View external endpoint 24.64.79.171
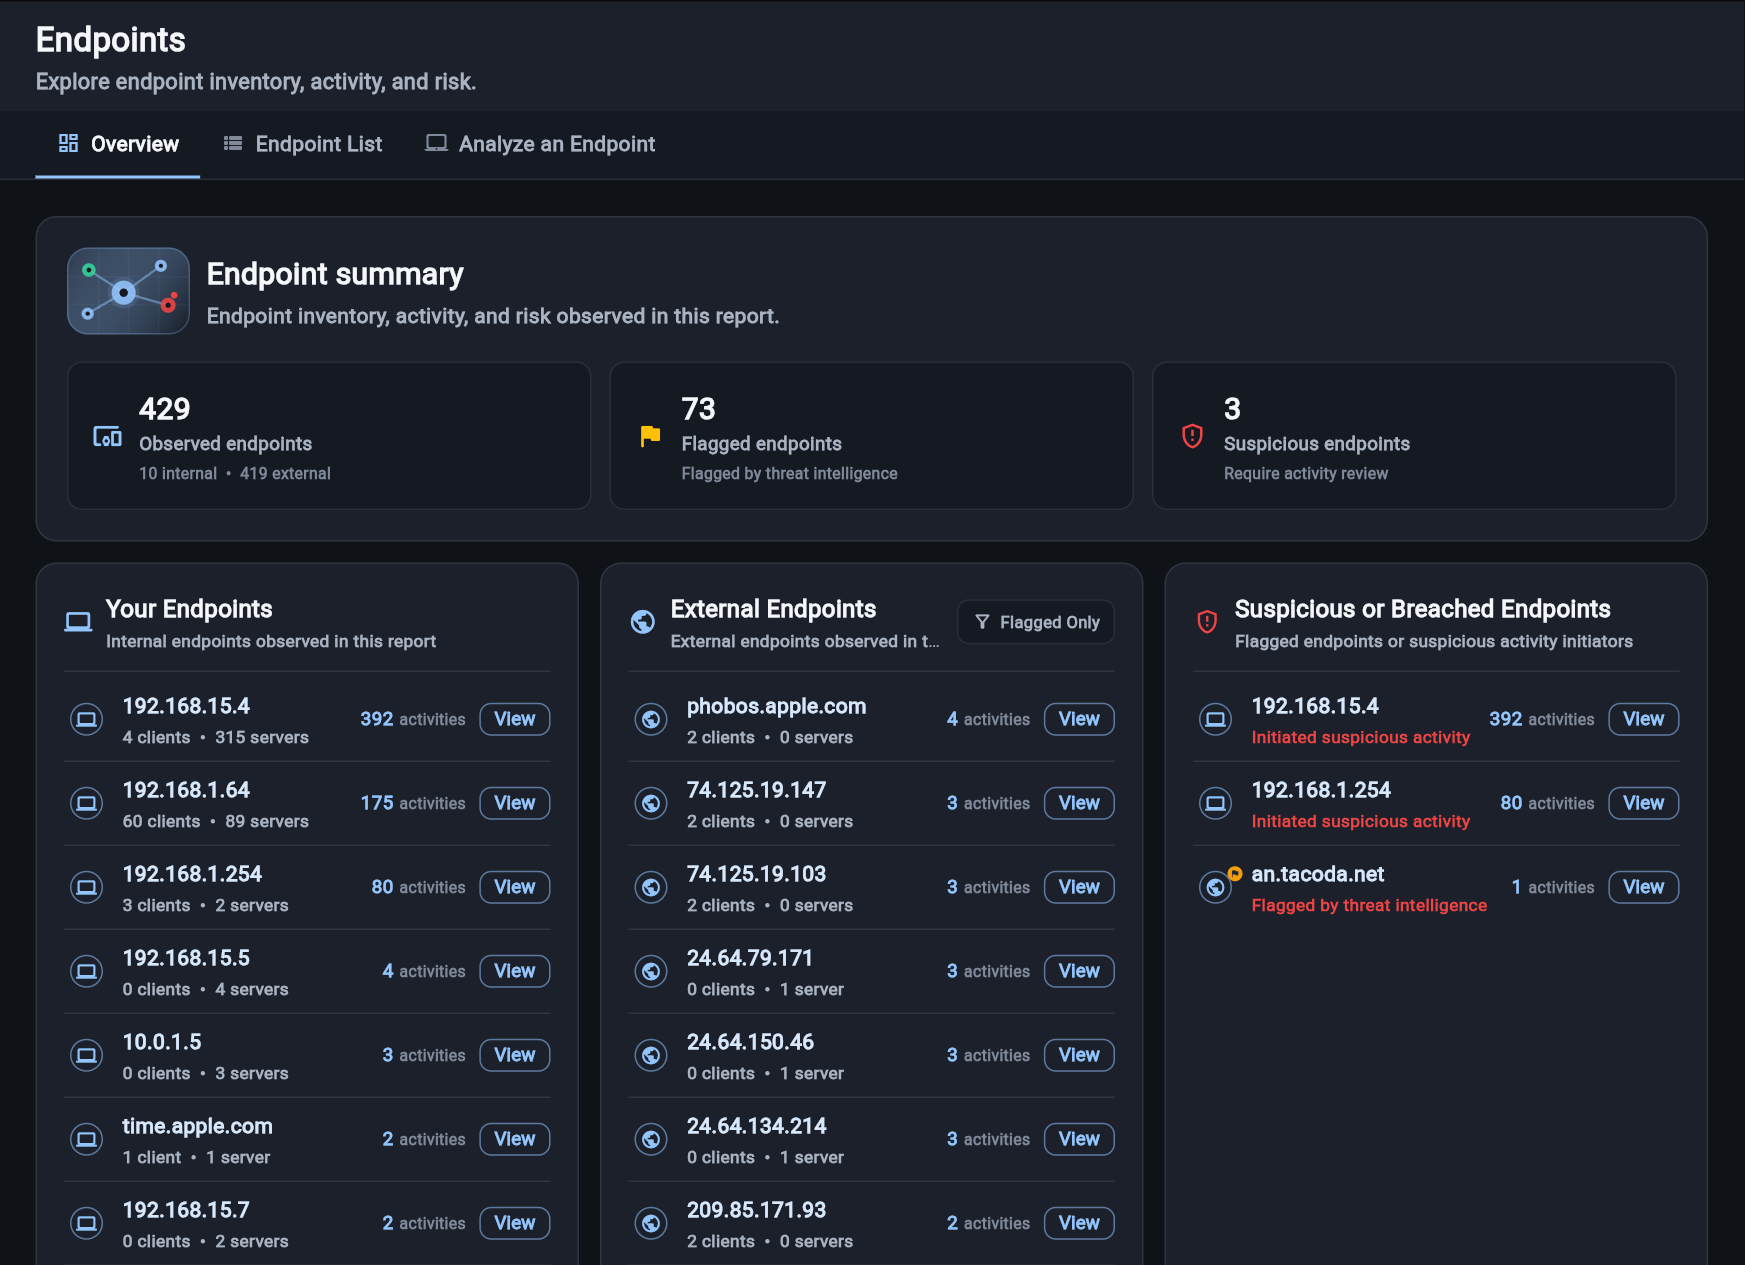Screen dimensions: 1745x1265 [1079, 971]
